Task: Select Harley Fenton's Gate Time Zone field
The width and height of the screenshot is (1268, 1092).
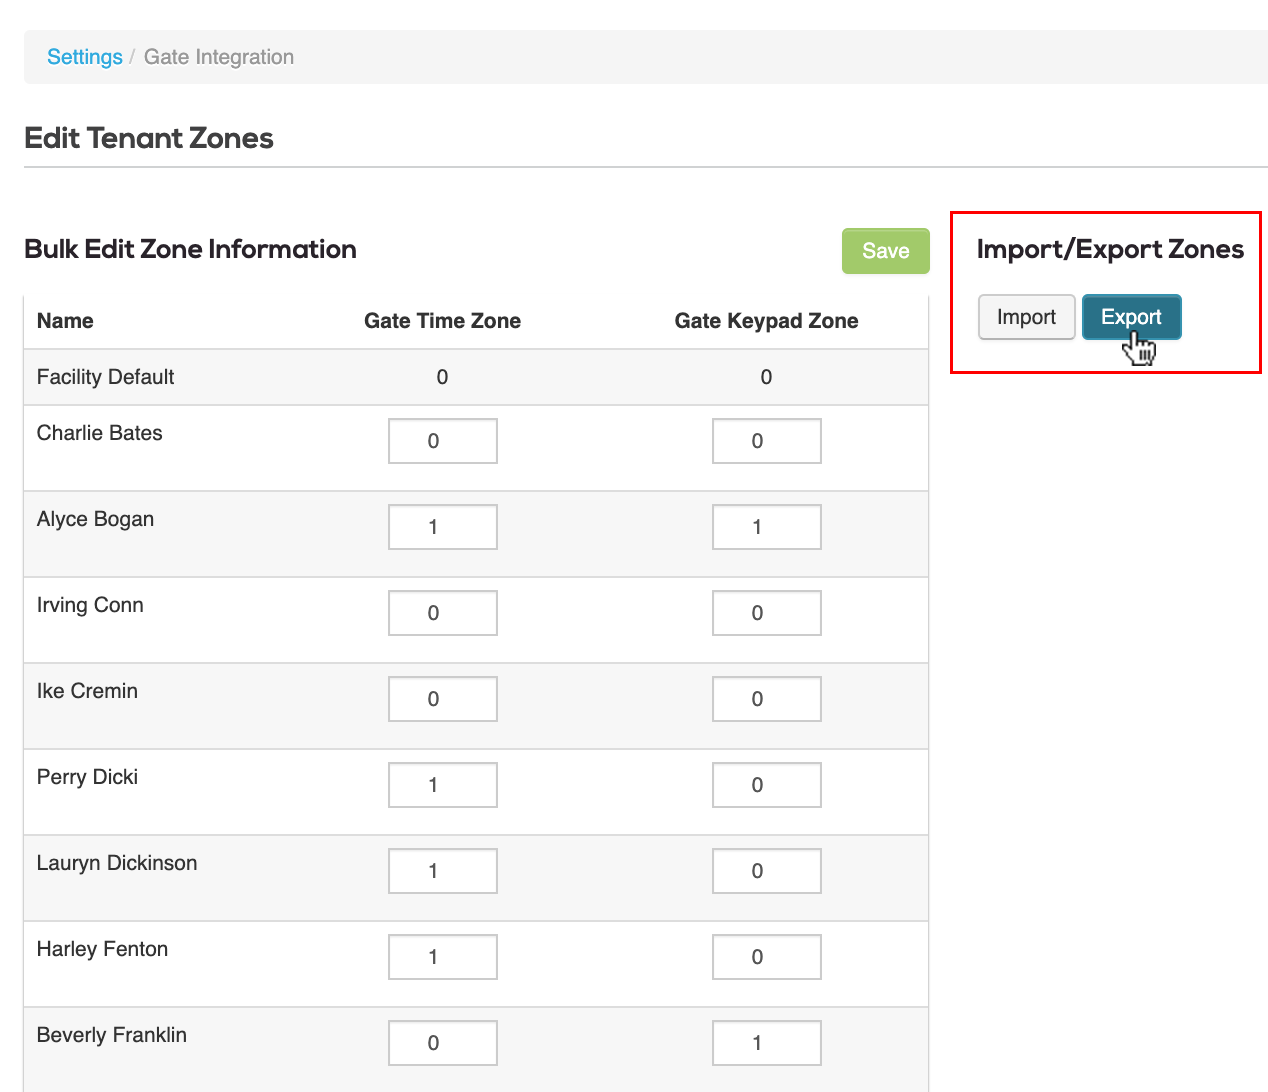Action: pos(442,956)
